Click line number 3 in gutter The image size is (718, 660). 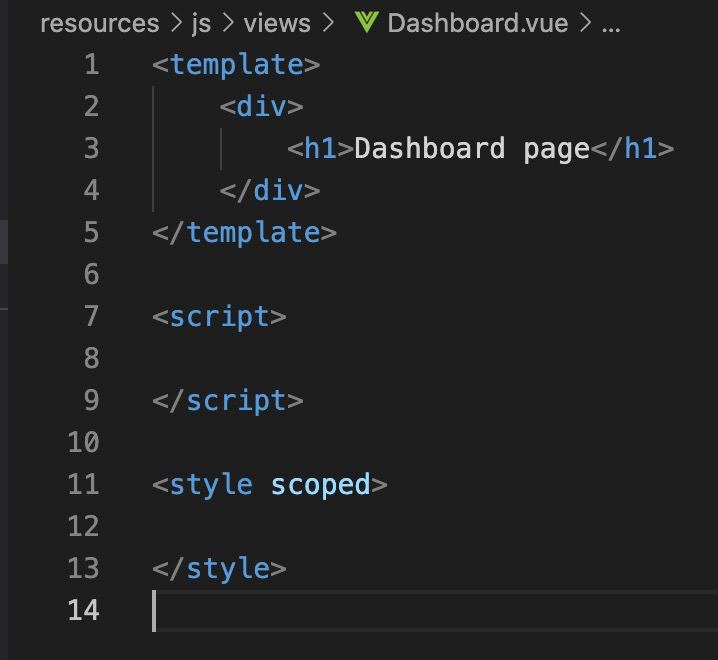tap(92, 148)
